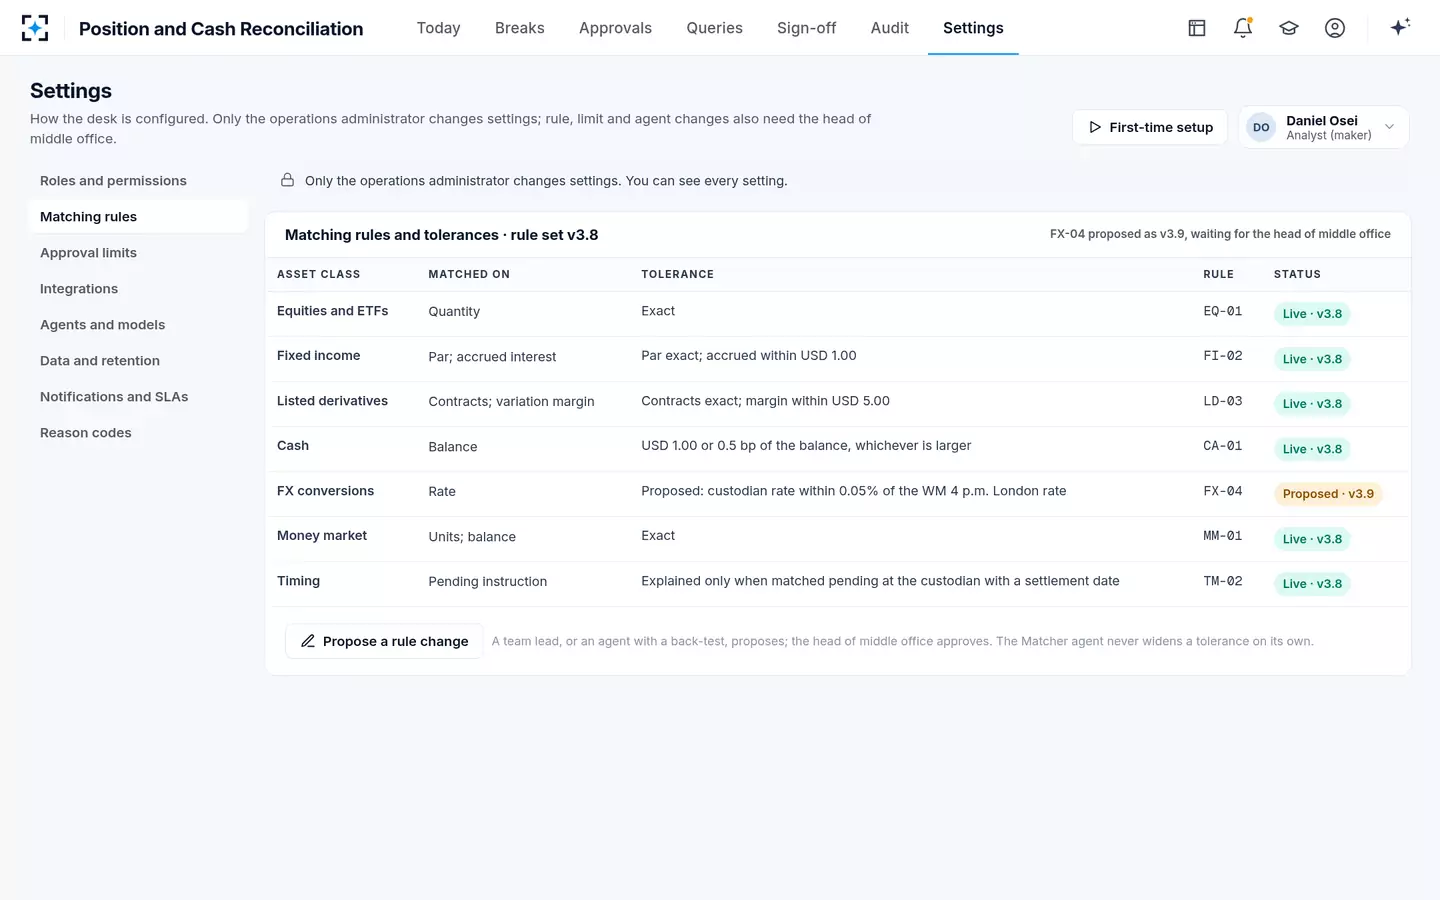
Task: Click the Asset class column header
Action: (318, 274)
